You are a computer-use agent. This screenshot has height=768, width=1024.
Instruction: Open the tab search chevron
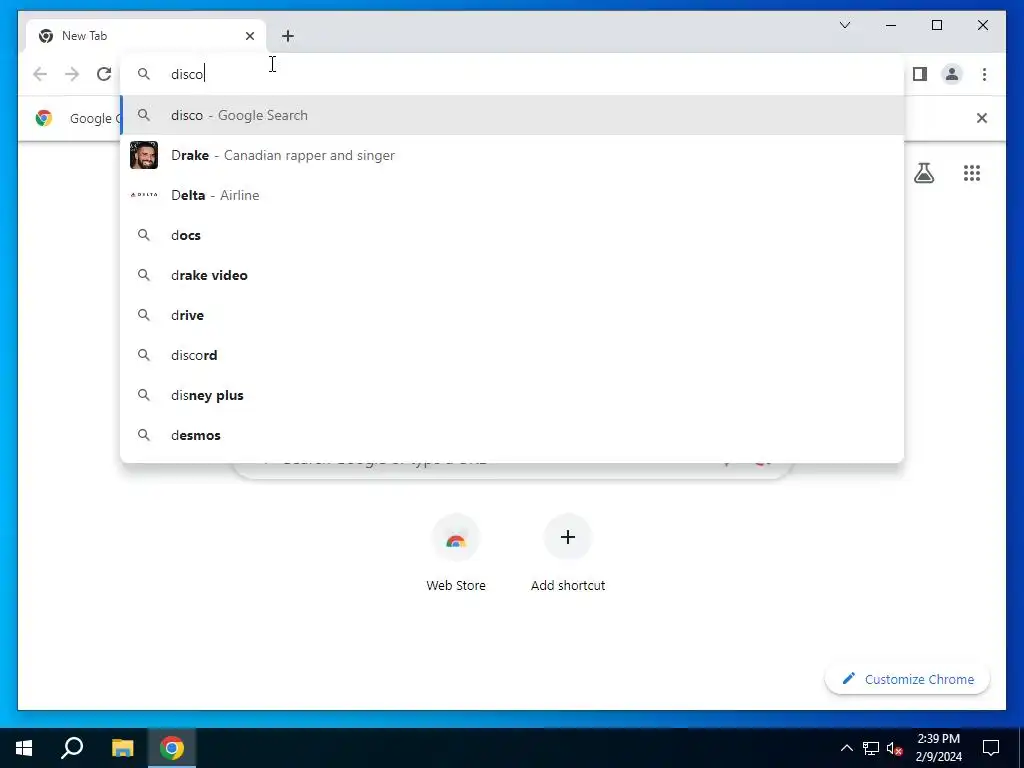(844, 25)
